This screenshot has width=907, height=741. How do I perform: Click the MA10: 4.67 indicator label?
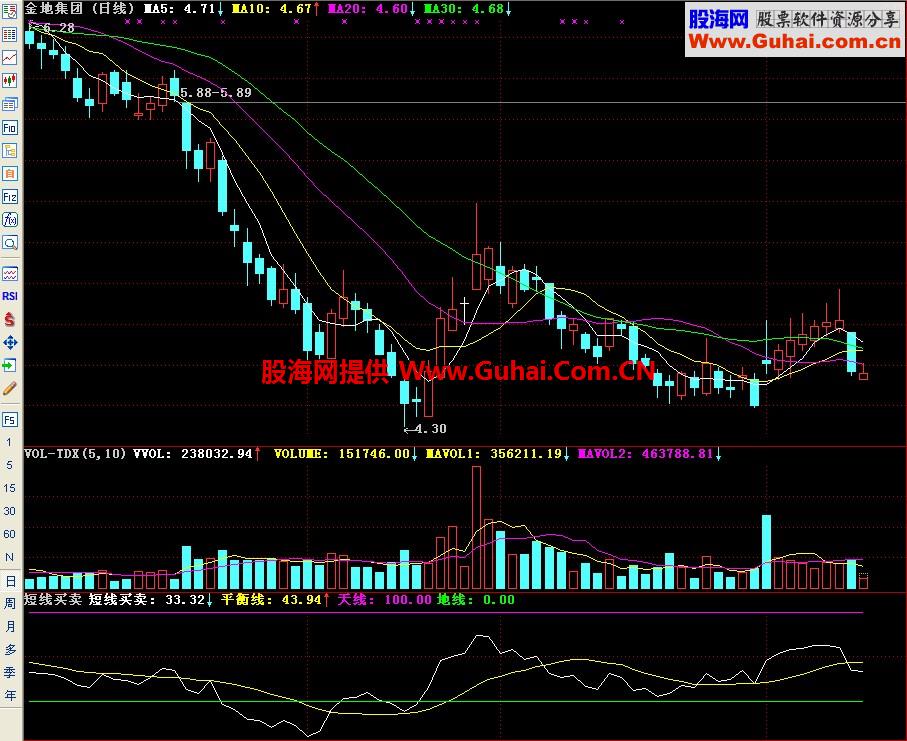(x=275, y=9)
